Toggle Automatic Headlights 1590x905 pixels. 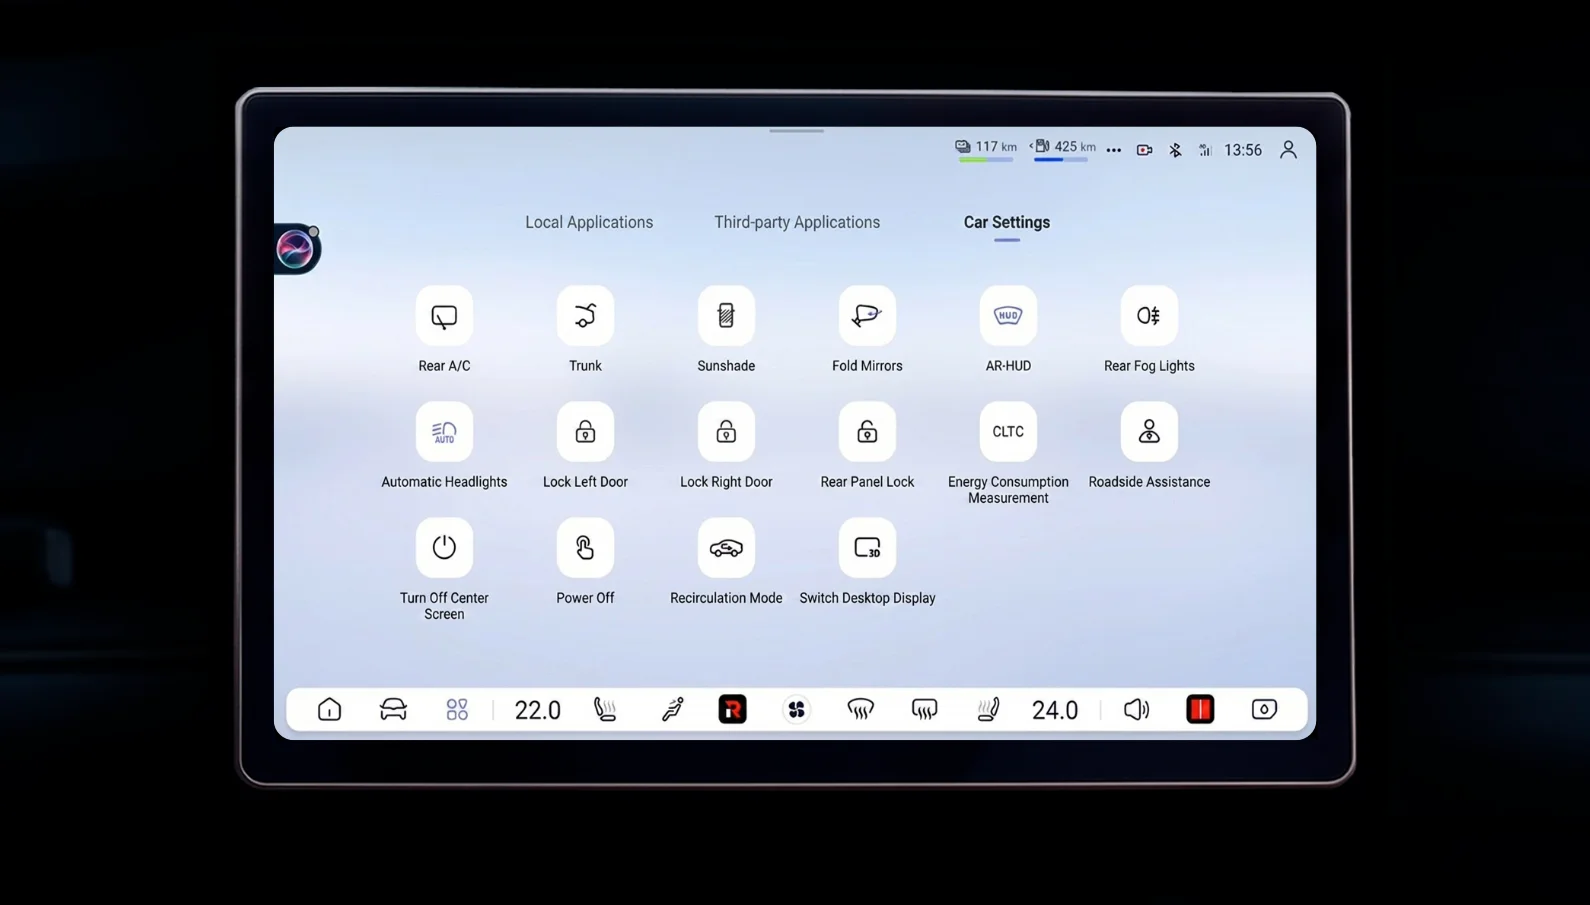click(444, 432)
